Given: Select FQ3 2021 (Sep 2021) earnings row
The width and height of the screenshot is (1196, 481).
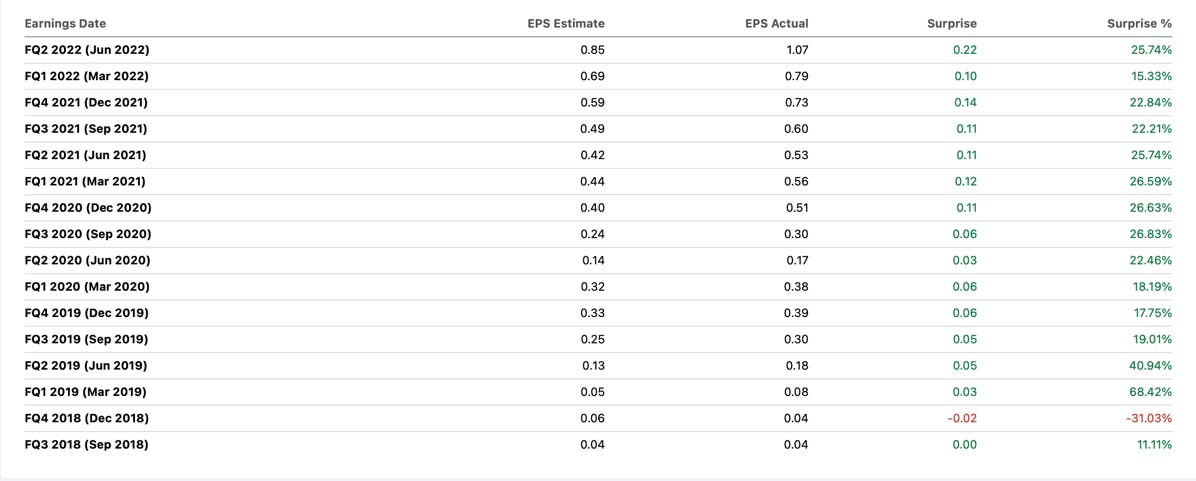Looking at the screenshot, I should (598, 129).
